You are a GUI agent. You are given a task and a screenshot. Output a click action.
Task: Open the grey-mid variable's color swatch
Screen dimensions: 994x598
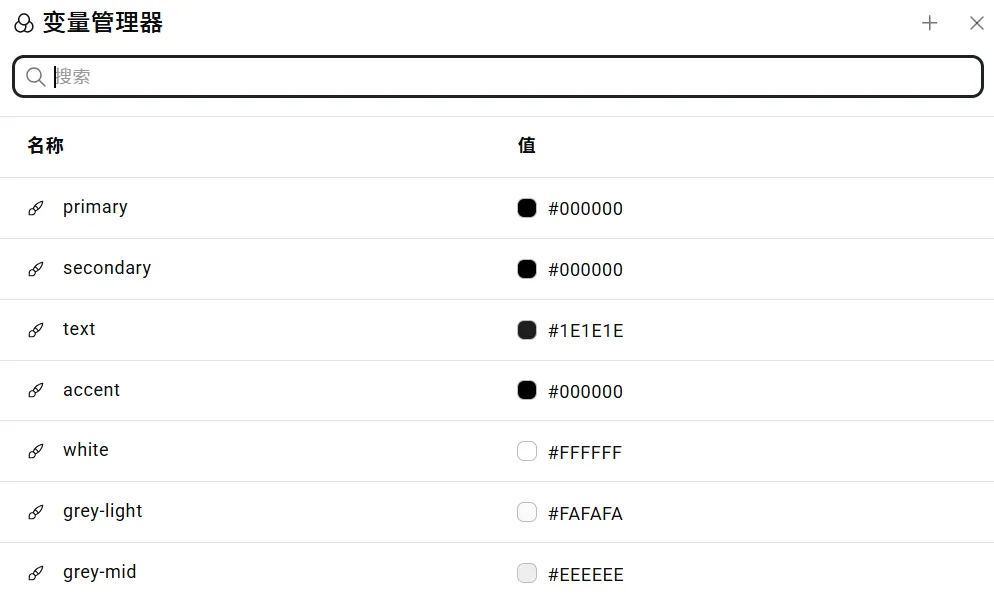527,573
